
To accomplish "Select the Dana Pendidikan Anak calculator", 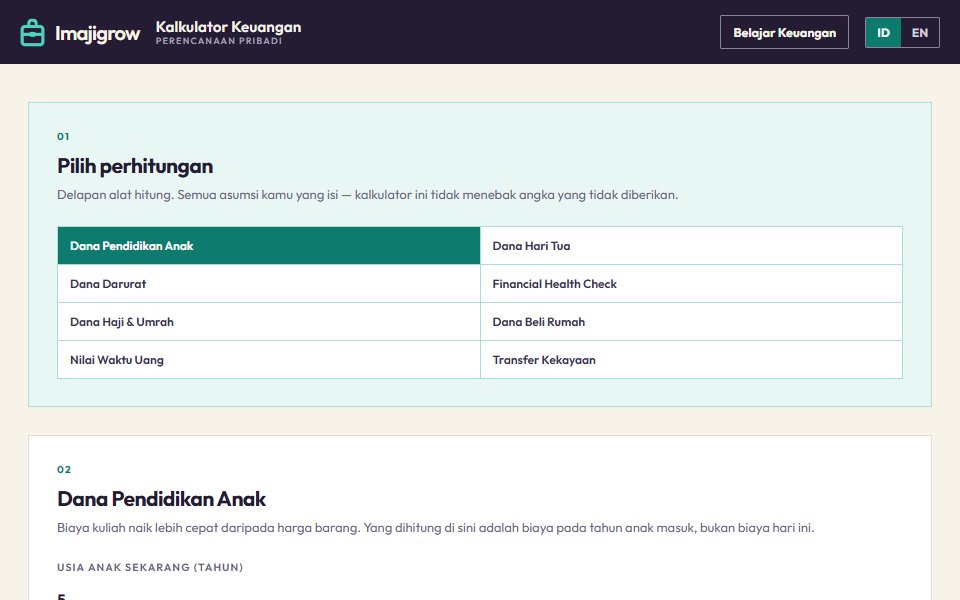I will click(x=269, y=246).
